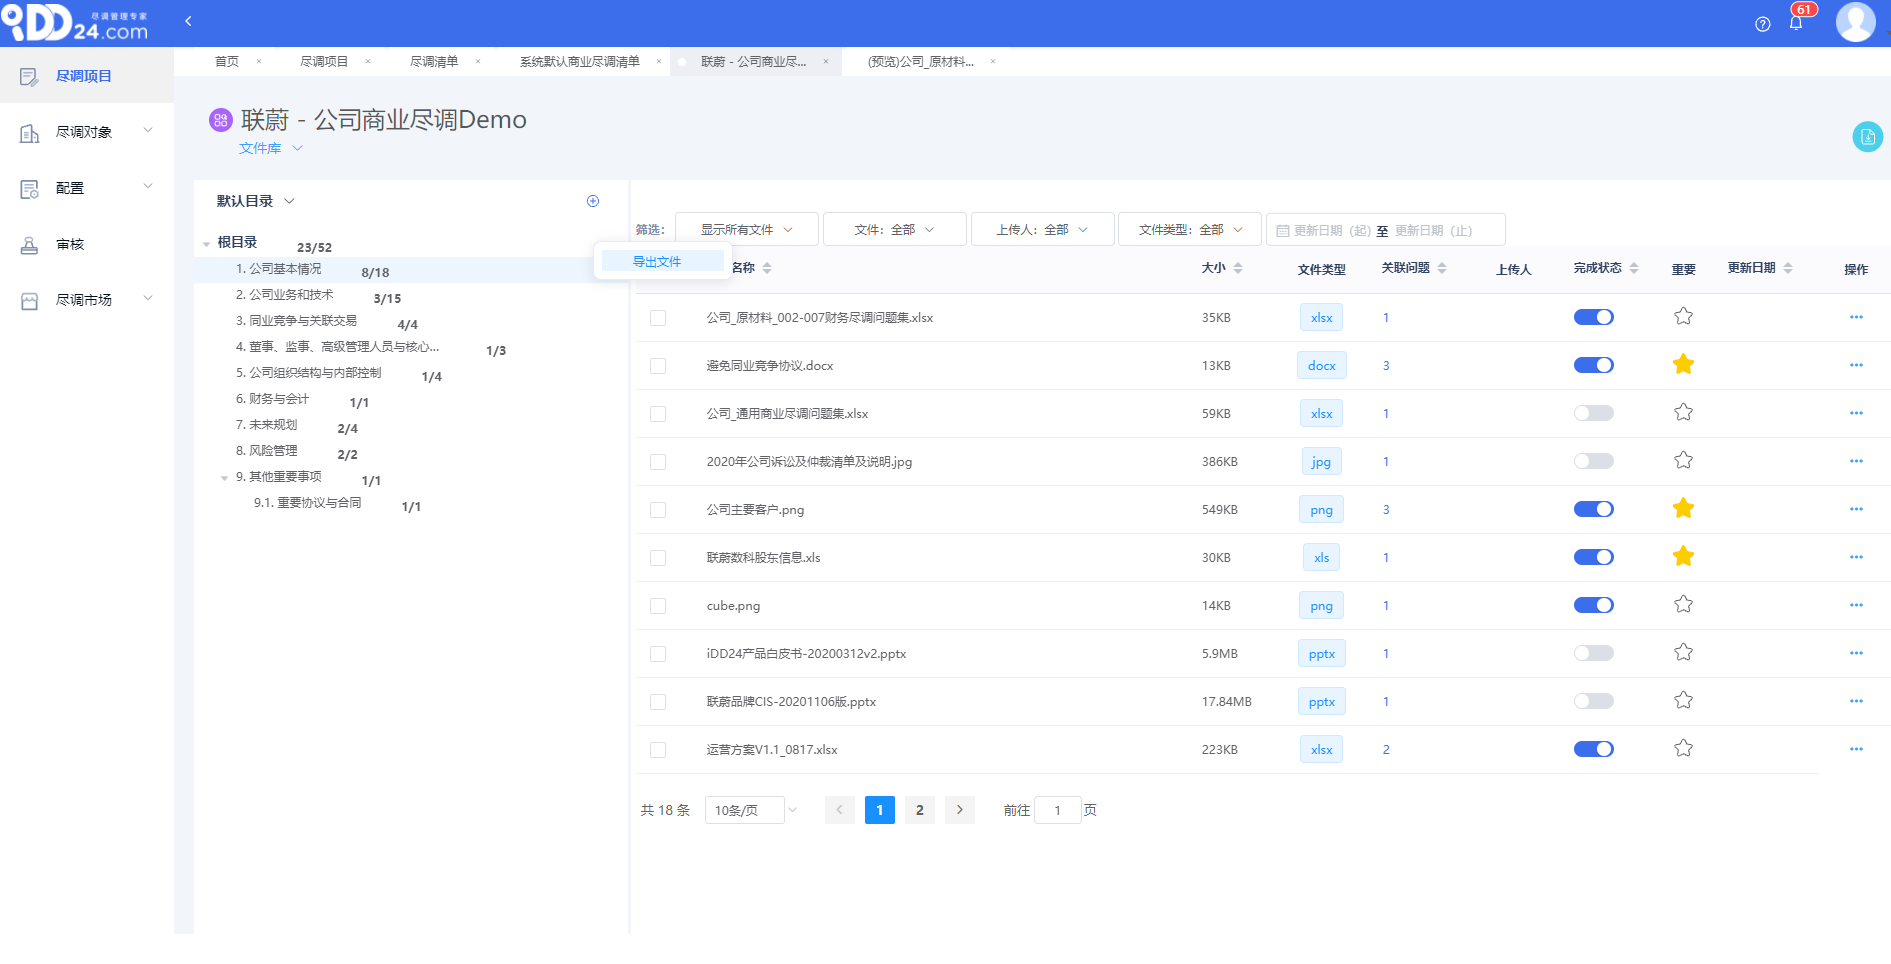Check the box for cube.png
The image size is (1891, 964).
pos(658,606)
